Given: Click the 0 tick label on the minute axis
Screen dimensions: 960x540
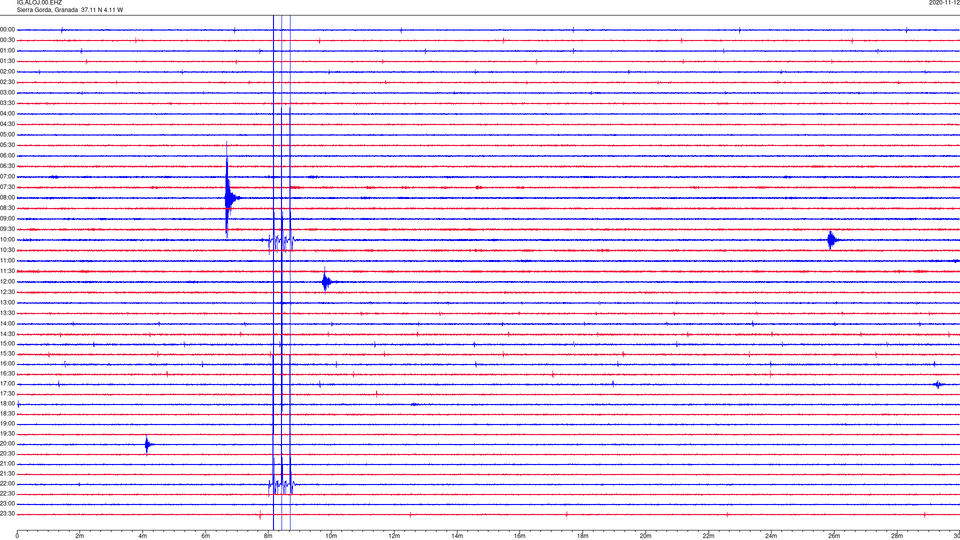Looking at the screenshot, I should [x=17, y=536].
